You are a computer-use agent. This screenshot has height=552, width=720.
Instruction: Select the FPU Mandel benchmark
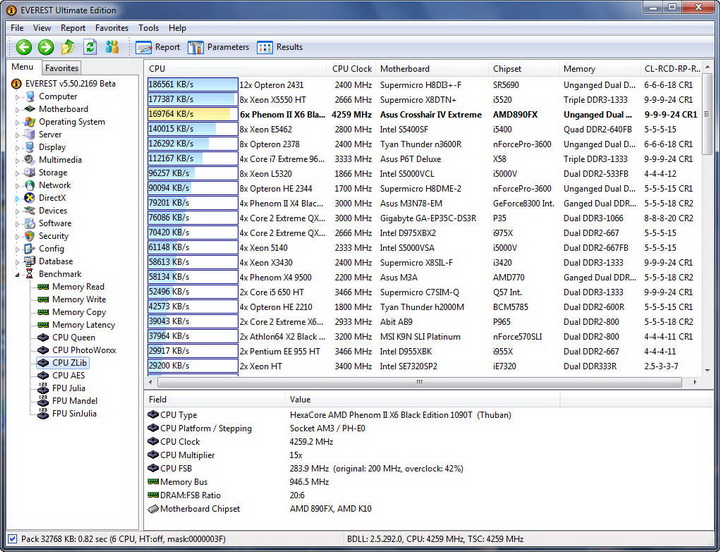click(75, 401)
